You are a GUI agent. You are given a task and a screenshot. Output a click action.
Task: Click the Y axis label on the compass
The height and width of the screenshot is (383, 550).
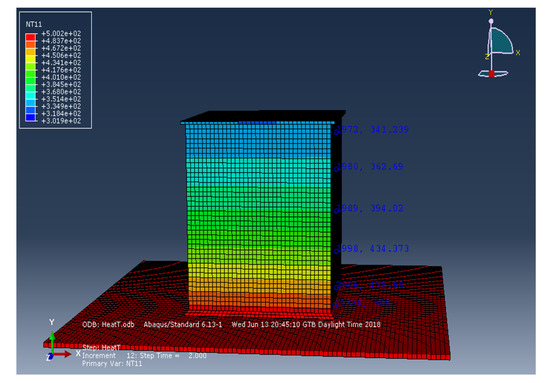(x=491, y=12)
